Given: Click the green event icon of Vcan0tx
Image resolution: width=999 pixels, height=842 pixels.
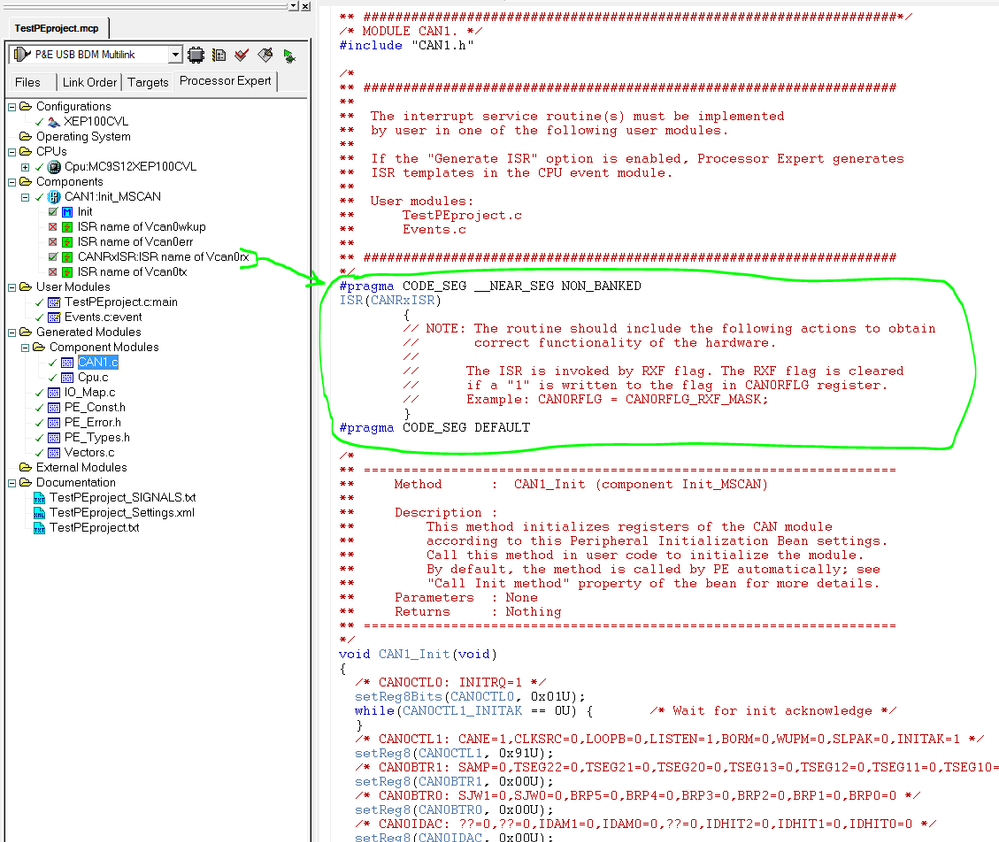Looking at the screenshot, I should [67, 272].
